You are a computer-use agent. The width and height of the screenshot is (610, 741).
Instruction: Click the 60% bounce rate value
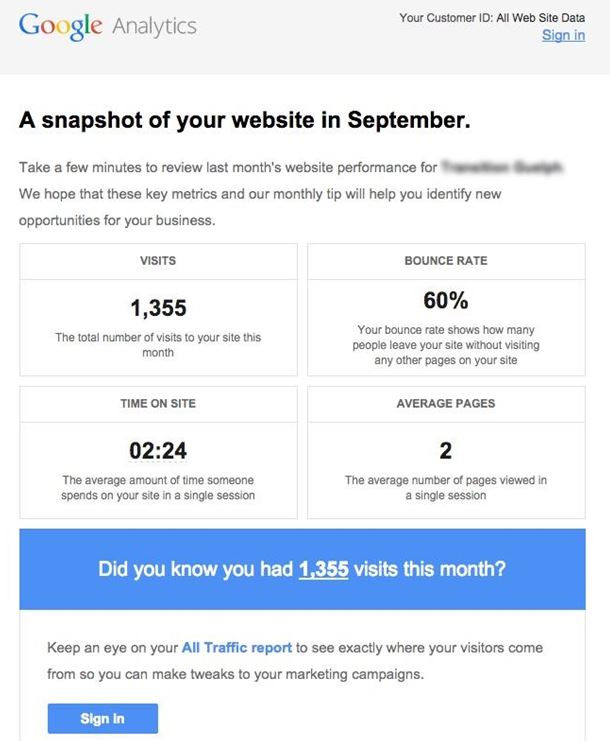pyautogui.click(x=446, y=301)
